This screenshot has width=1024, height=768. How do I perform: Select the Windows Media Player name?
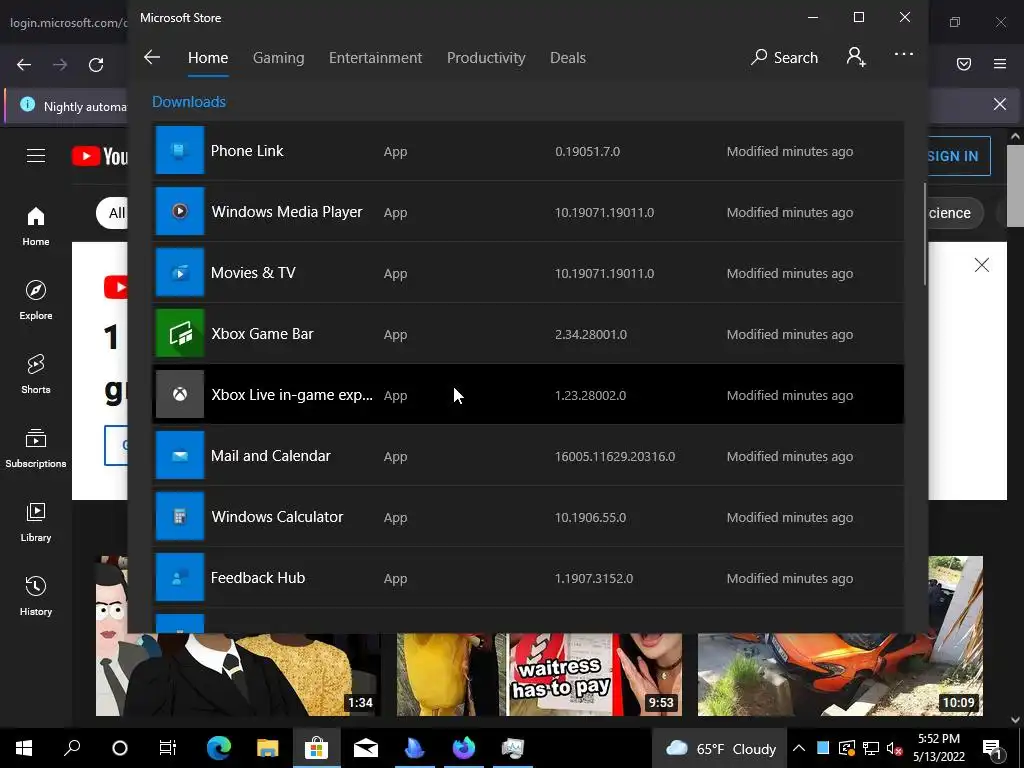click(287, 212)
